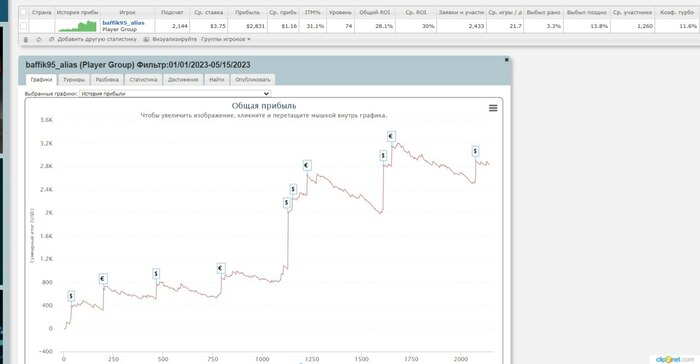The width and height of the screenshot is (700, 364).
Task: Switch to the 'Статистика' tab
Action: point(143,79)
